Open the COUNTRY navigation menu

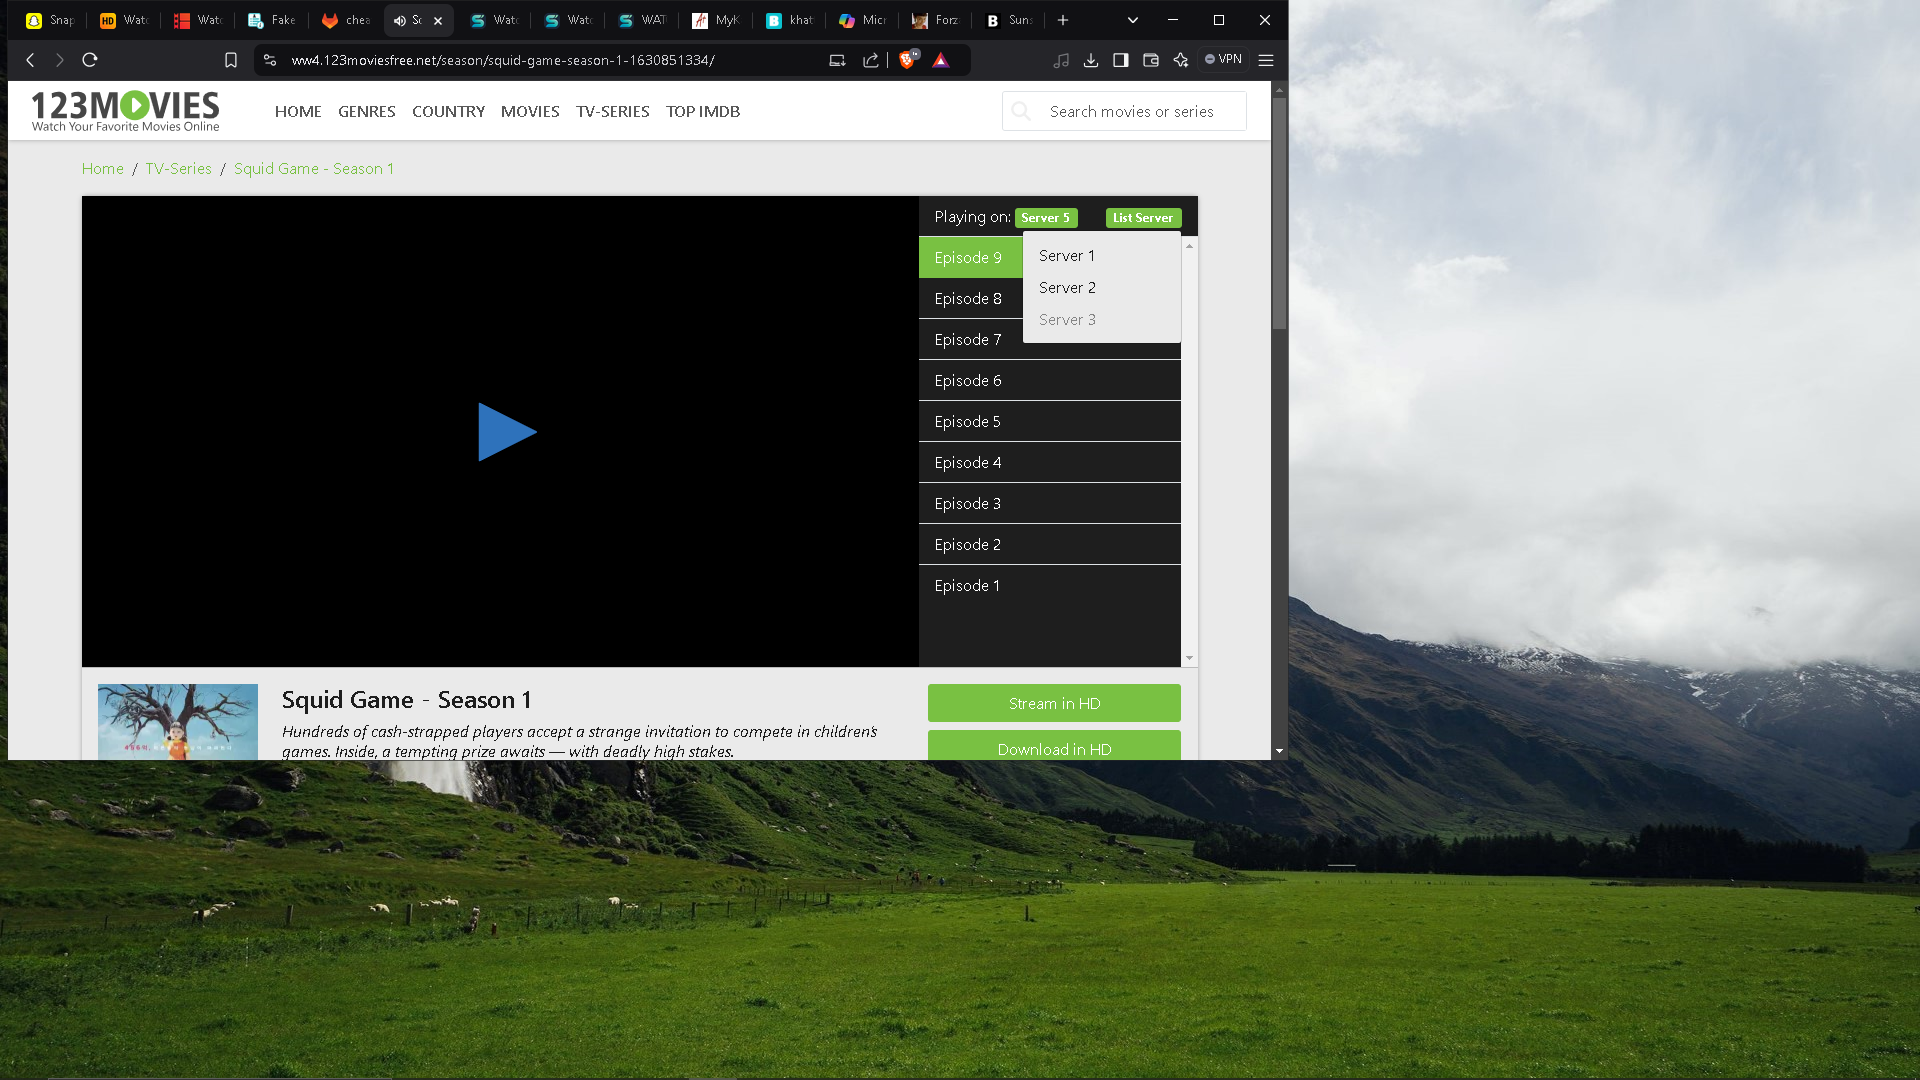coord(448,111)
